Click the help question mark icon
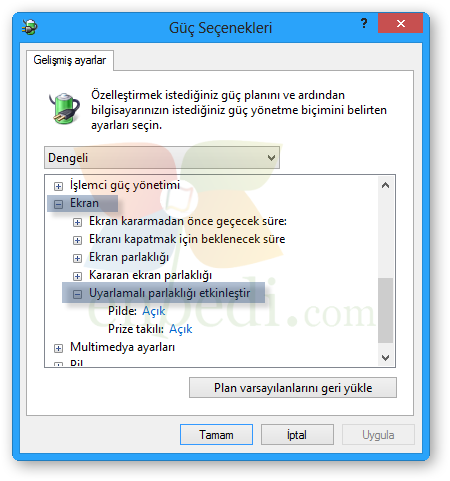450x481 pixels. click(364, 23)
